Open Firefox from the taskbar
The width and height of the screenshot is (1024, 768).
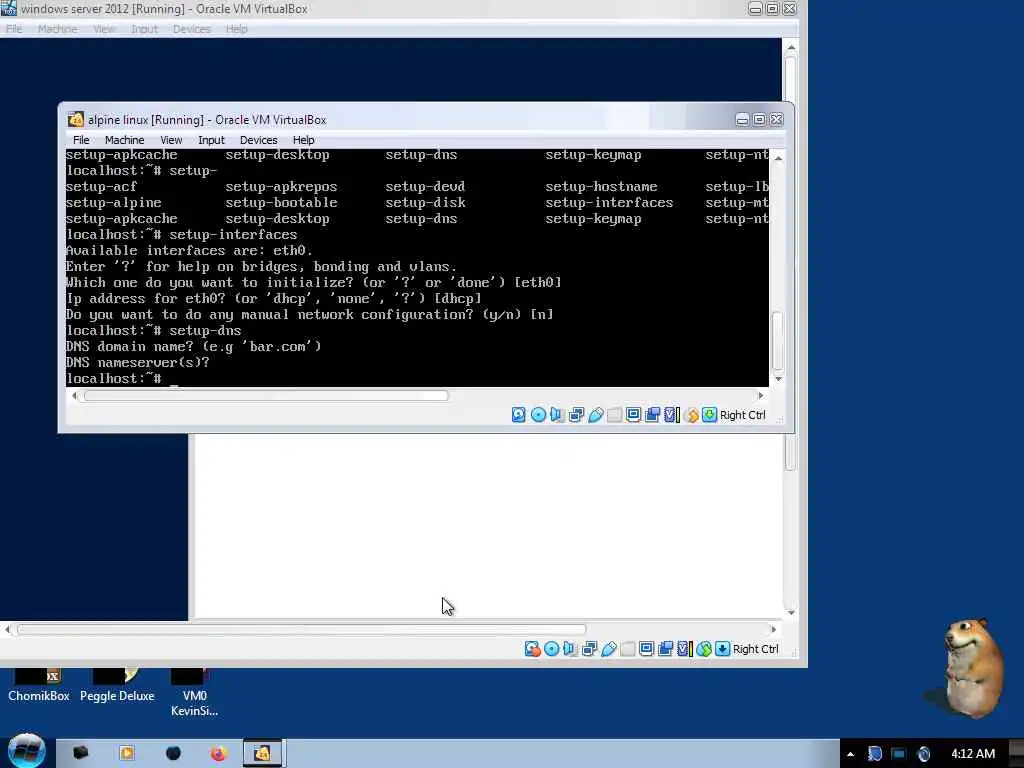218,753
